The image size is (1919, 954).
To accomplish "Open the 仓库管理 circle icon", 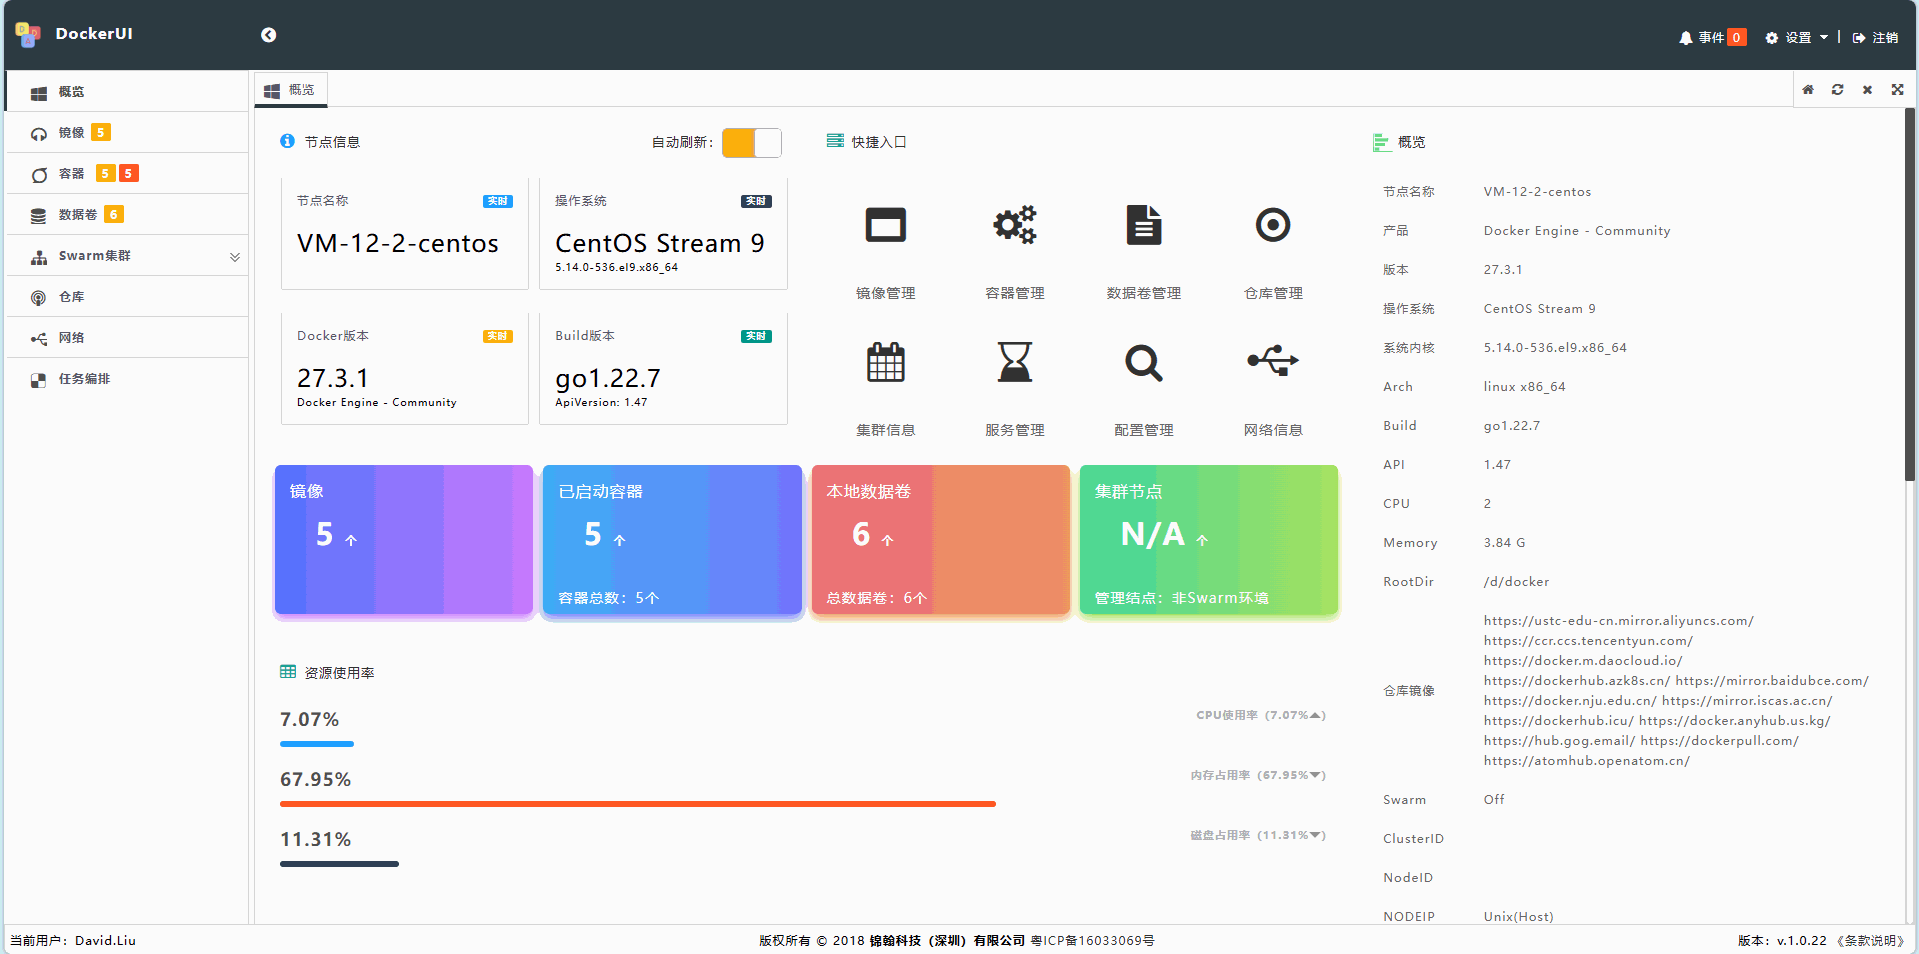I will point(1273,225).
